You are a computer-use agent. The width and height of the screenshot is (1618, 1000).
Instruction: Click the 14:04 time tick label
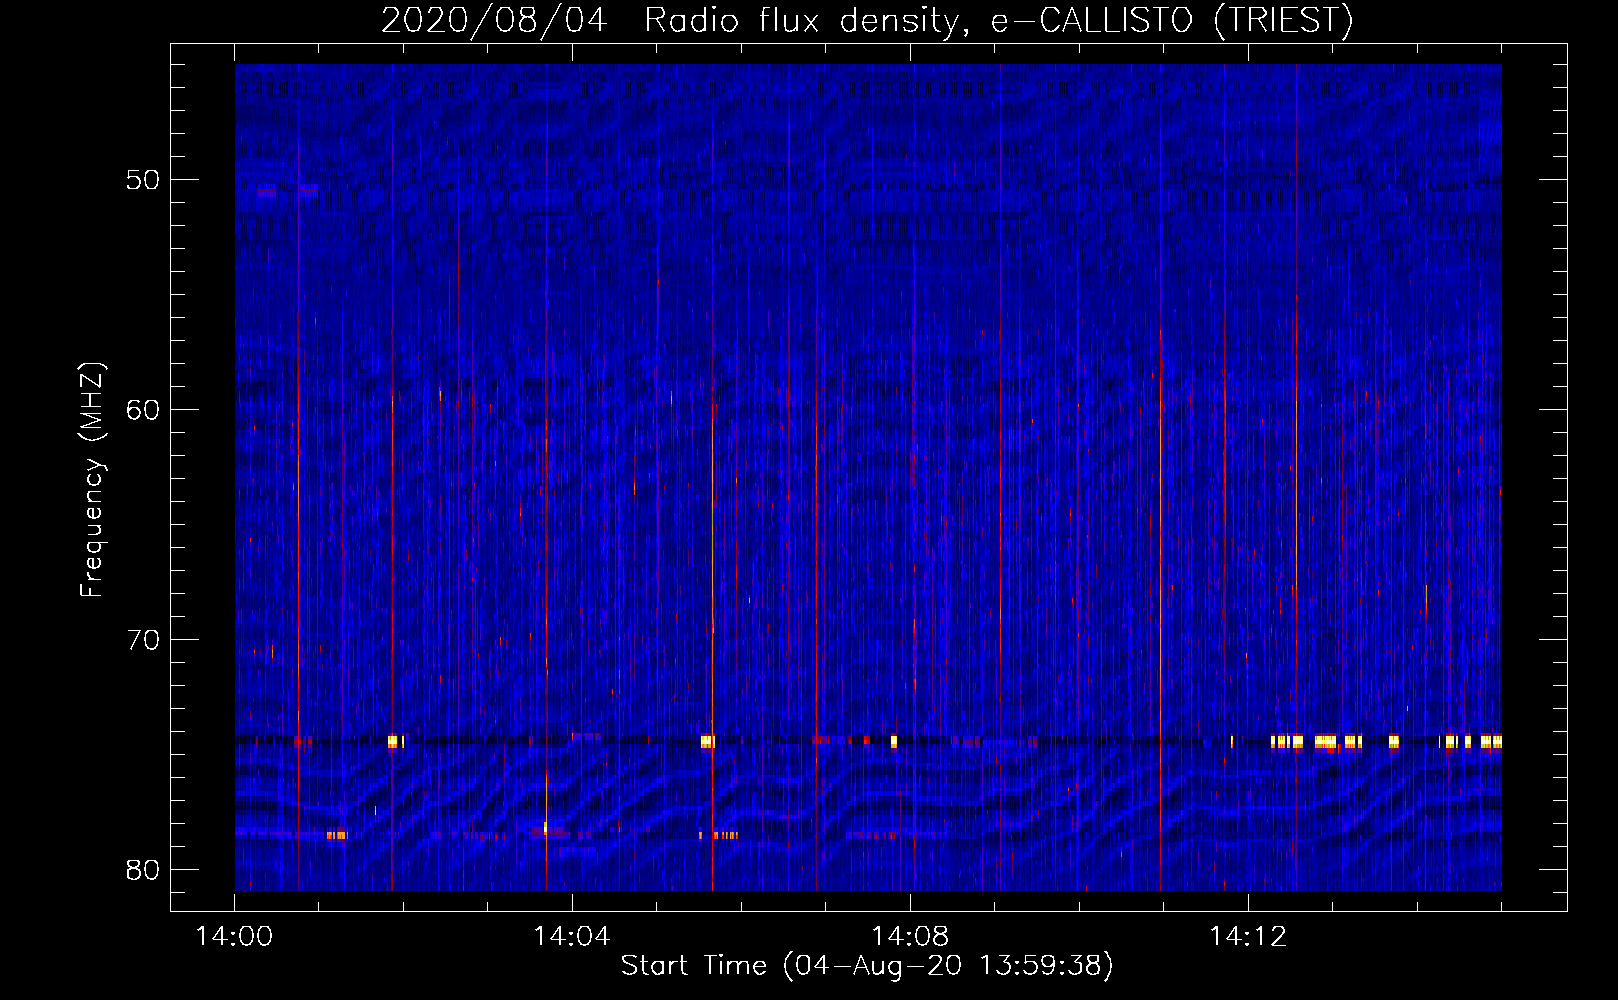(x=572, y=937)
